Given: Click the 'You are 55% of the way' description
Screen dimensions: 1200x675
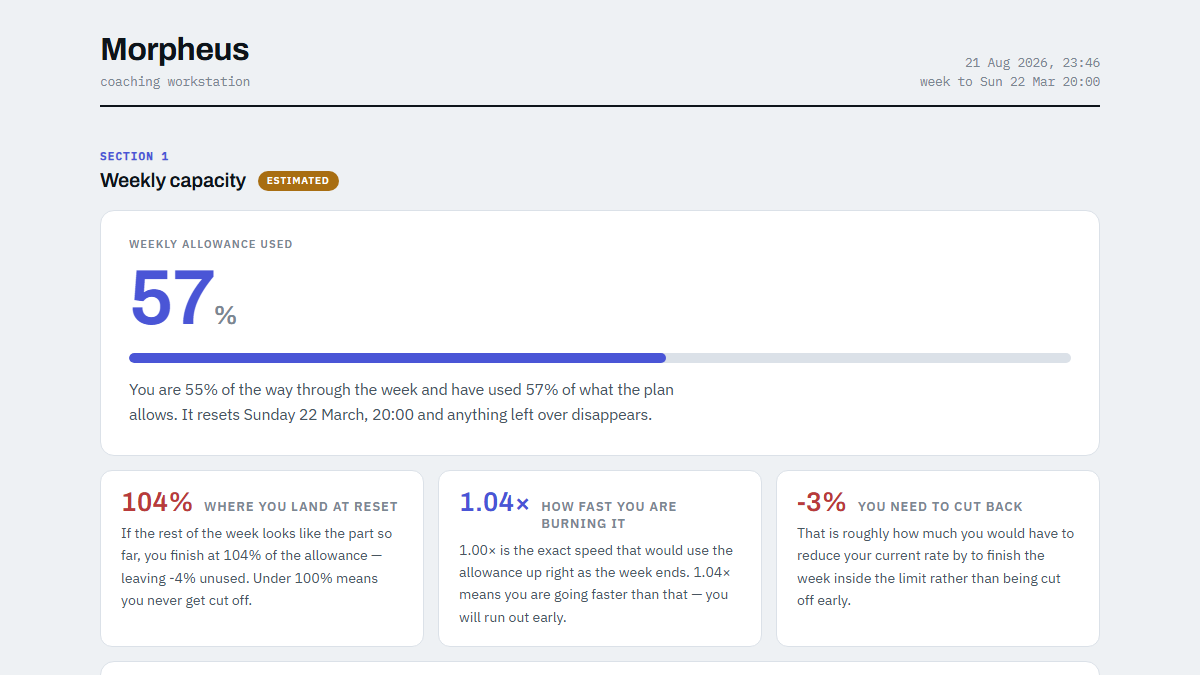Looking at the screenshot, I should (401, 402).
